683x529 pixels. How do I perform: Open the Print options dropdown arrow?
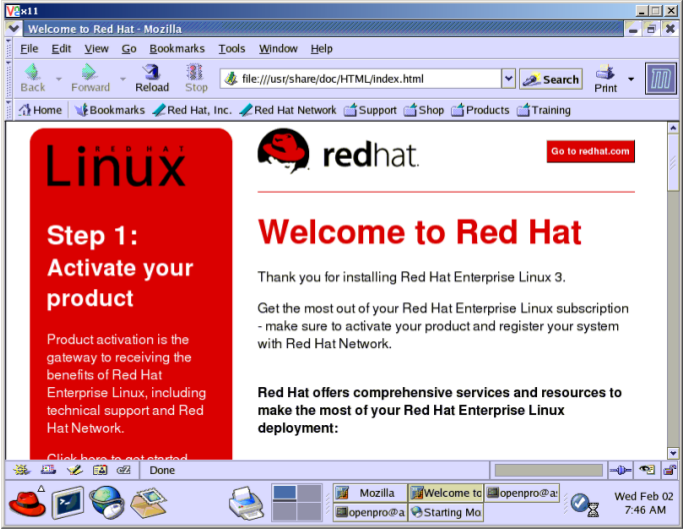click(x=631, y=78)
